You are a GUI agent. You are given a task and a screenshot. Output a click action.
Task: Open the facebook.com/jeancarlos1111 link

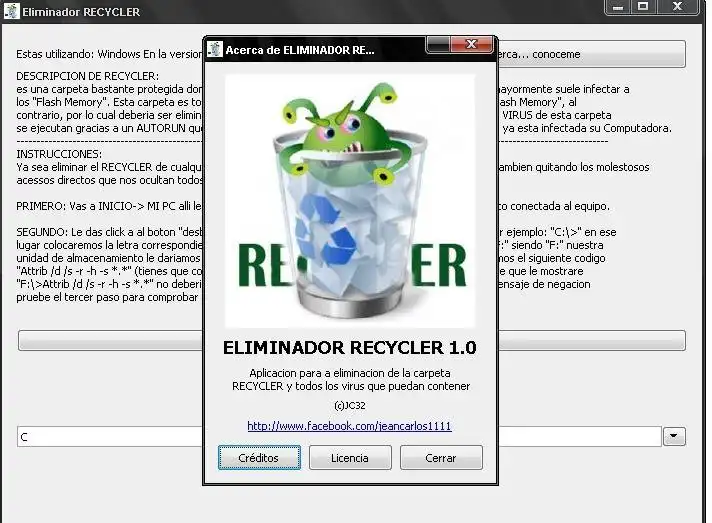tap(349, 426)
